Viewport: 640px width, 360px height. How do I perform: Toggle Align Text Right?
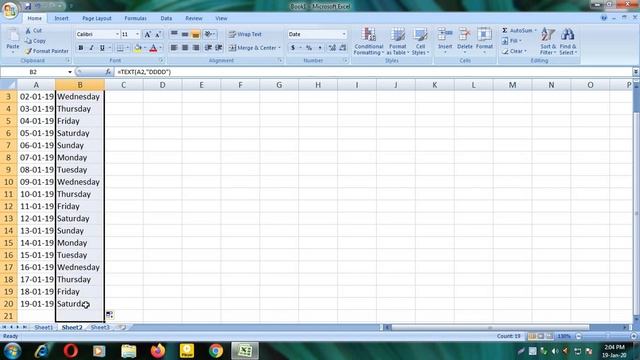196,48
